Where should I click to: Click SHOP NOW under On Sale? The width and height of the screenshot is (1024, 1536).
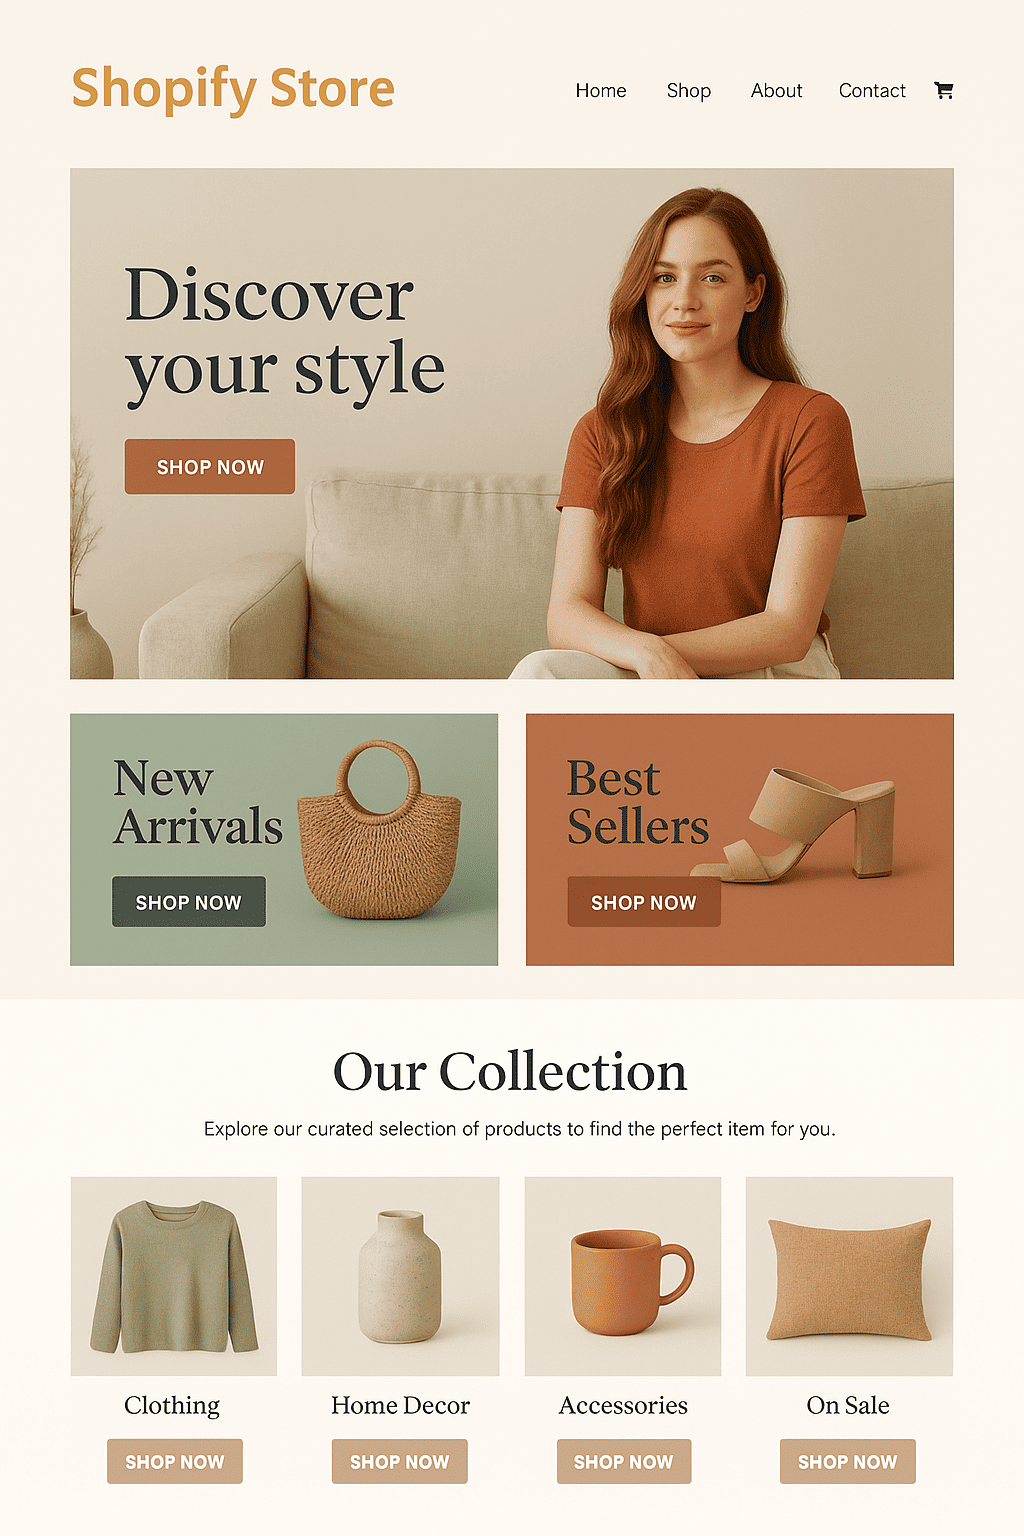(848, 1461)
